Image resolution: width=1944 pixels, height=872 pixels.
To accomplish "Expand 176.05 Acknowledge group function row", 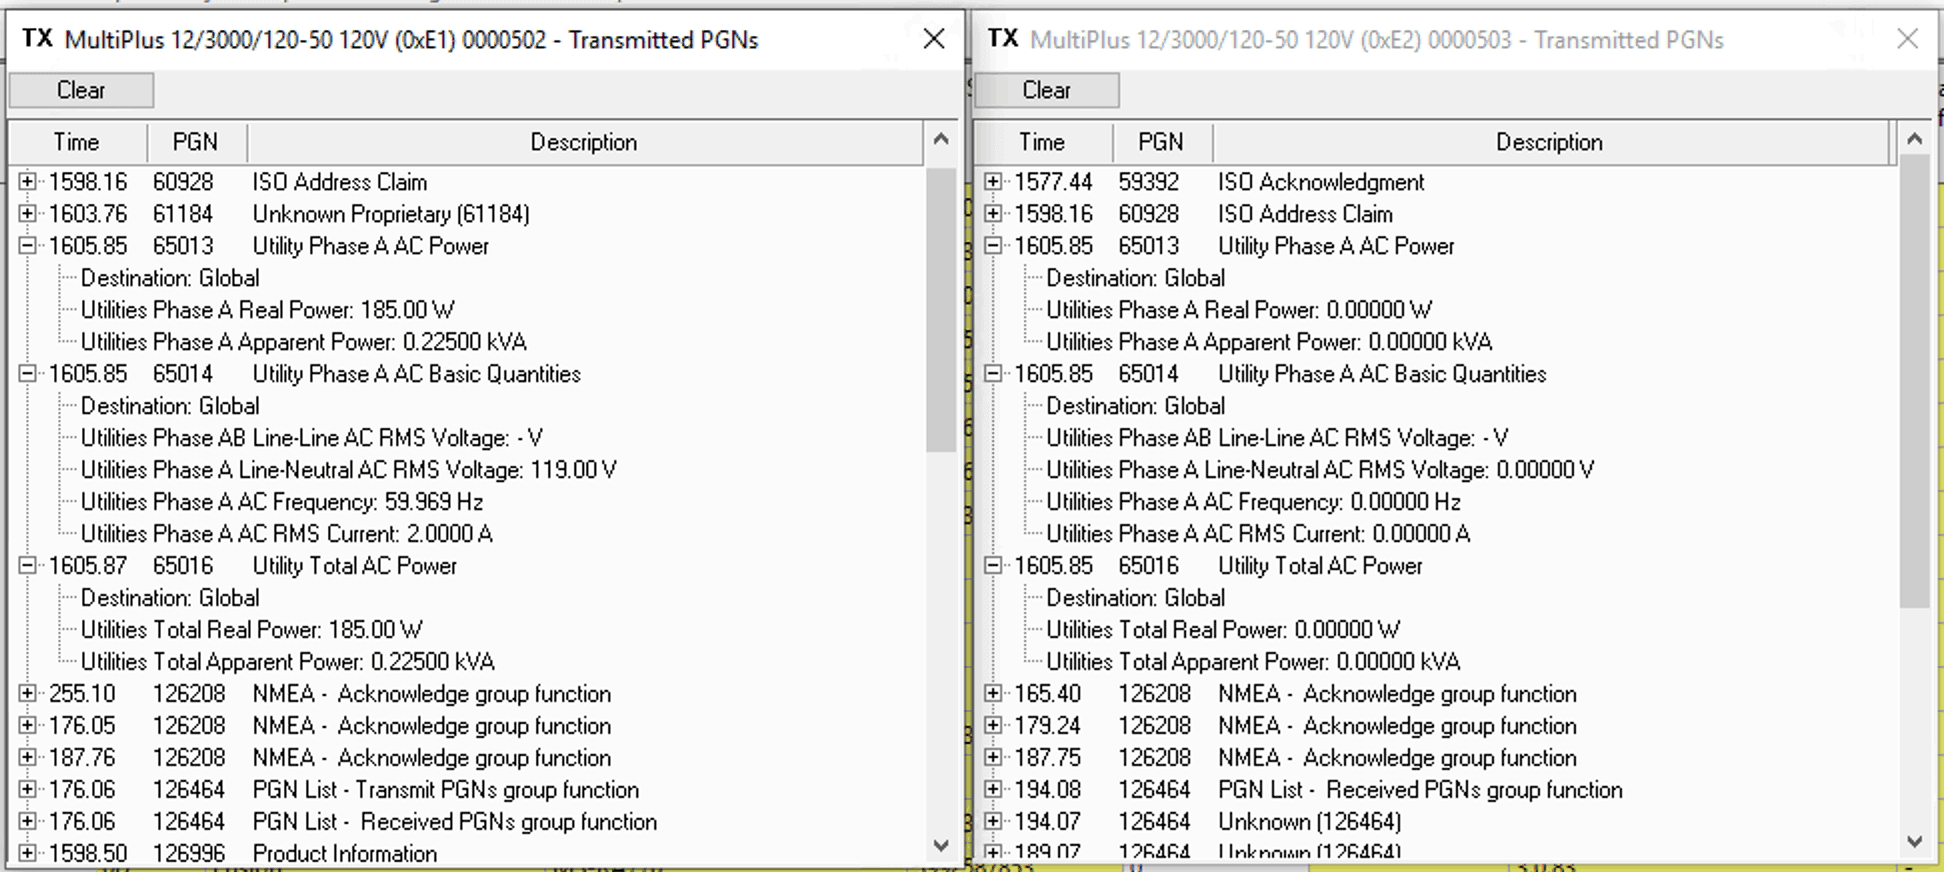I will click(x=28, y=726).
